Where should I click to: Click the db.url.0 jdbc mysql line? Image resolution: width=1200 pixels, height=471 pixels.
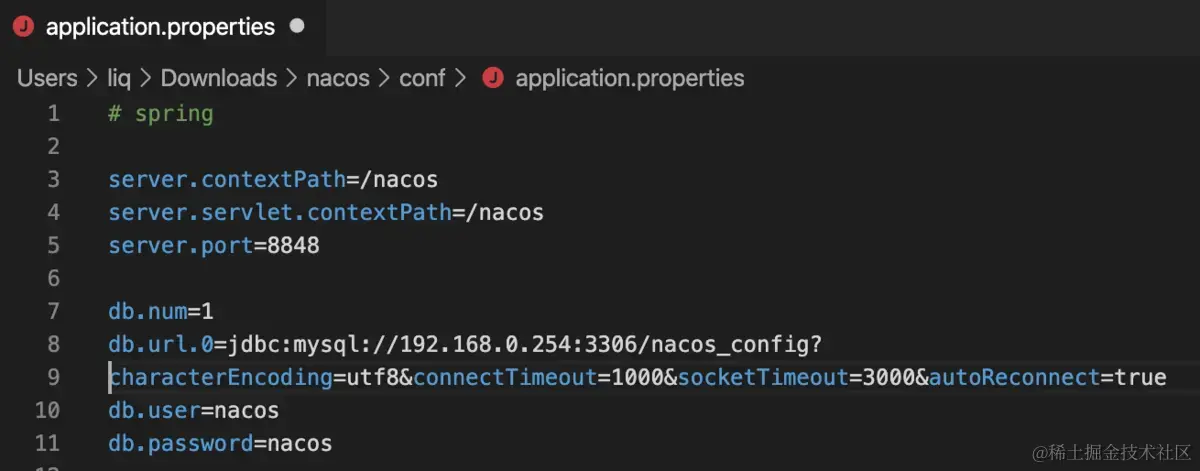point(465,345)
